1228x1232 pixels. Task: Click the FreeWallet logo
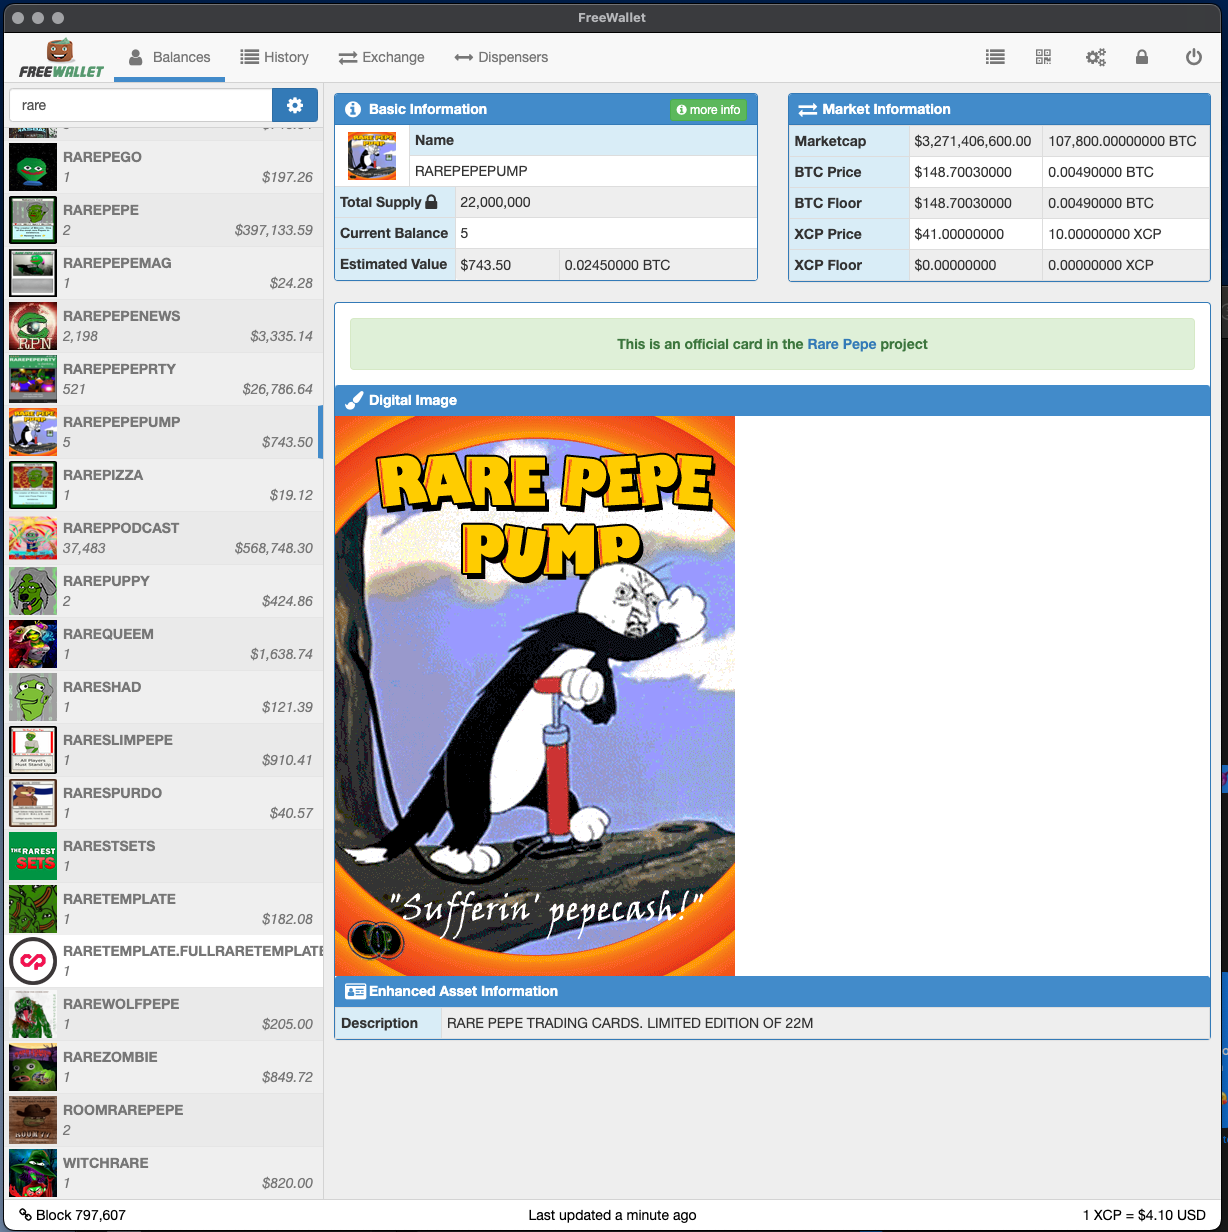click(61, 58)
